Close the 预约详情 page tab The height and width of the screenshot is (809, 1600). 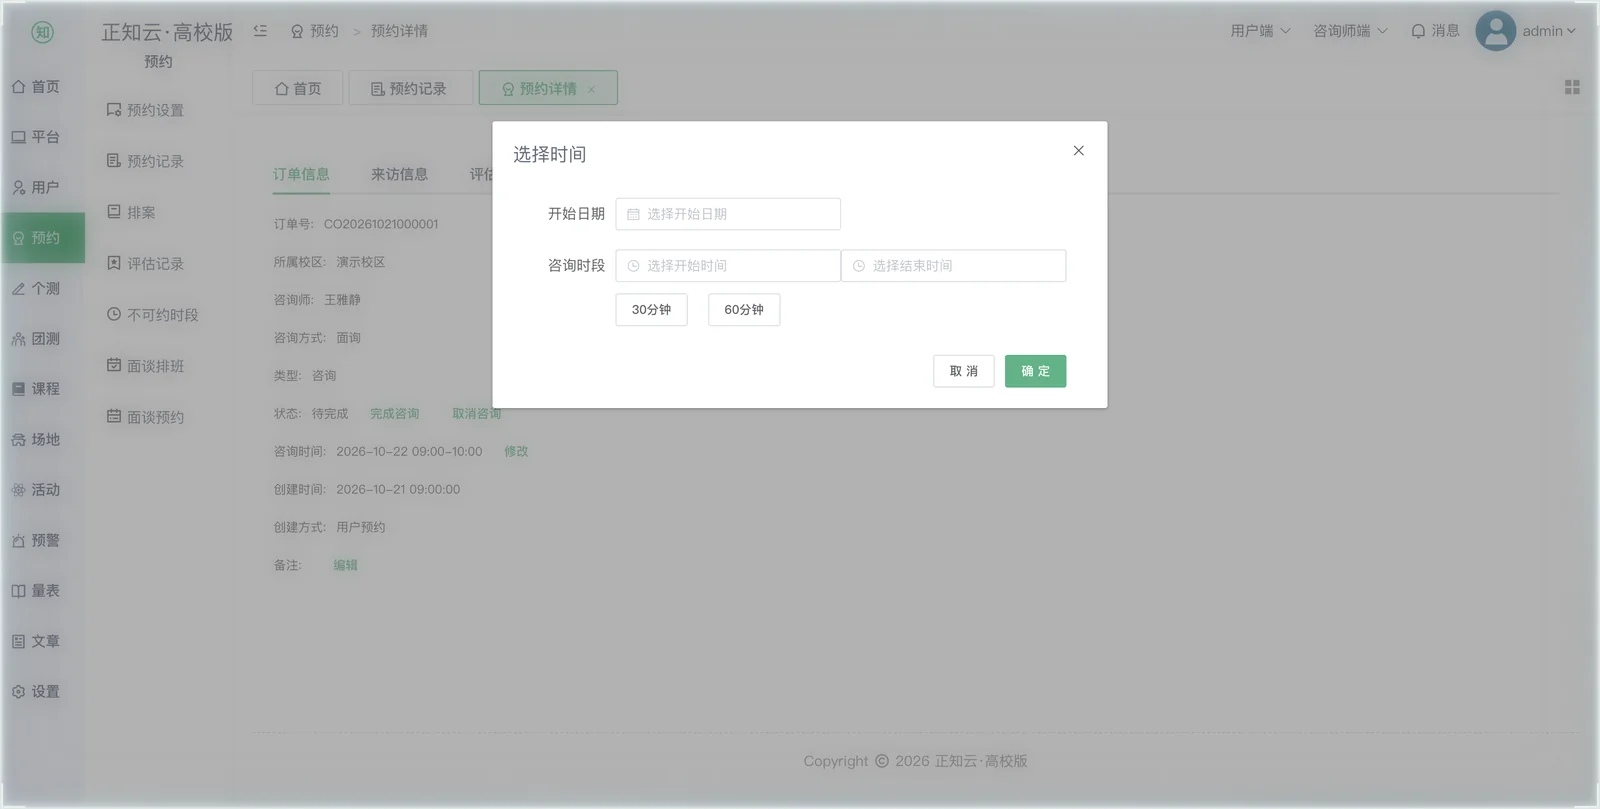pos(591,89)
